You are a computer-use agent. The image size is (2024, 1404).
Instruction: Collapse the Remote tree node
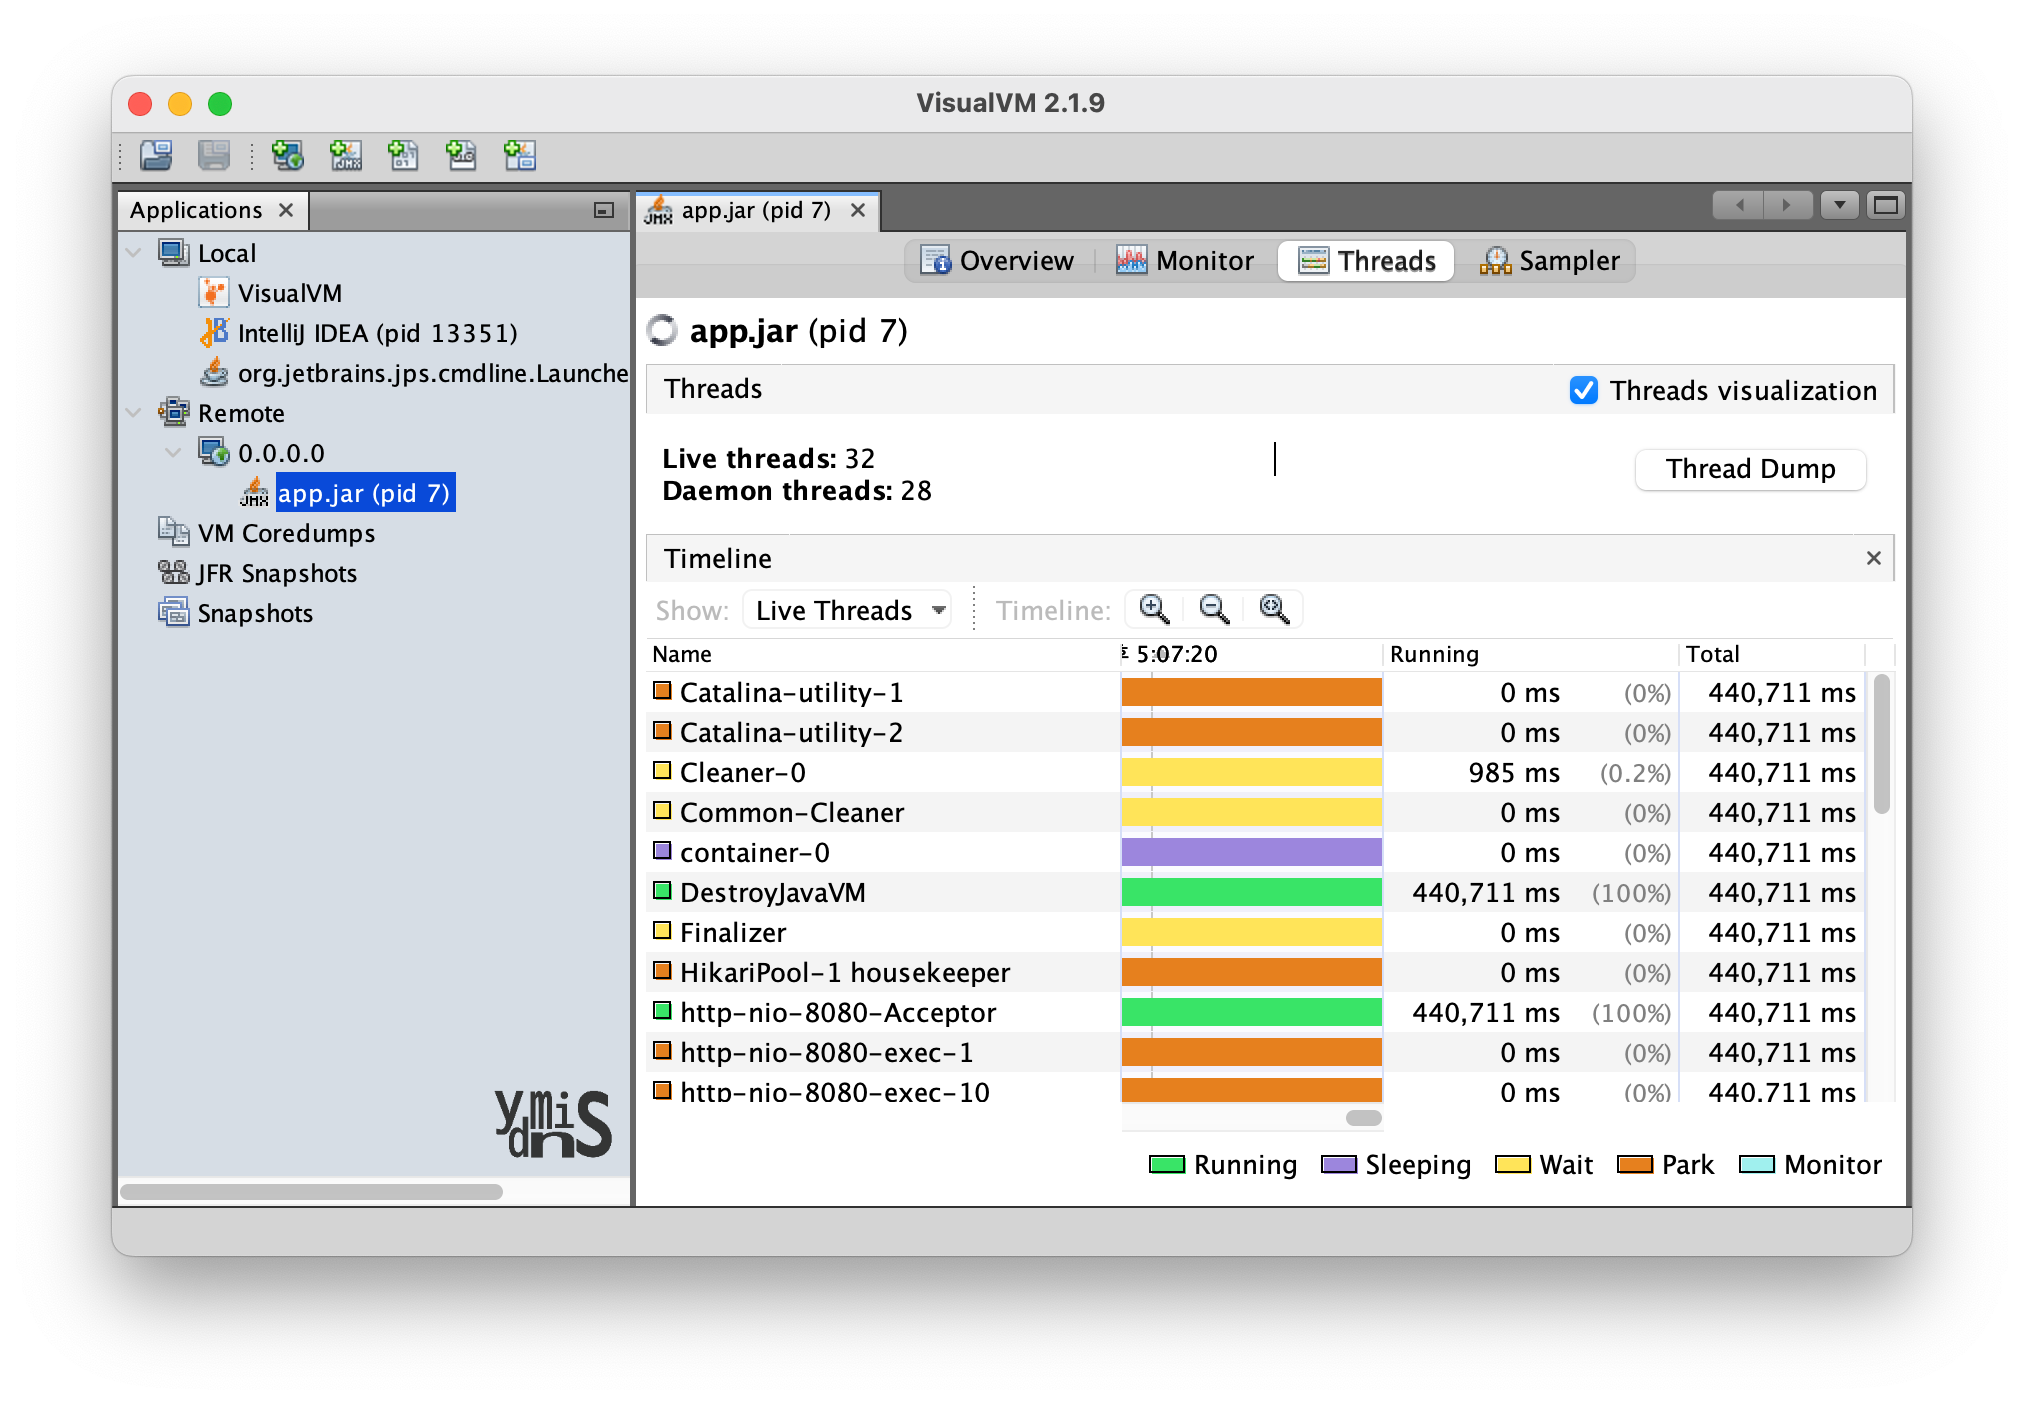pyautogui.click(x=134, y=413)
